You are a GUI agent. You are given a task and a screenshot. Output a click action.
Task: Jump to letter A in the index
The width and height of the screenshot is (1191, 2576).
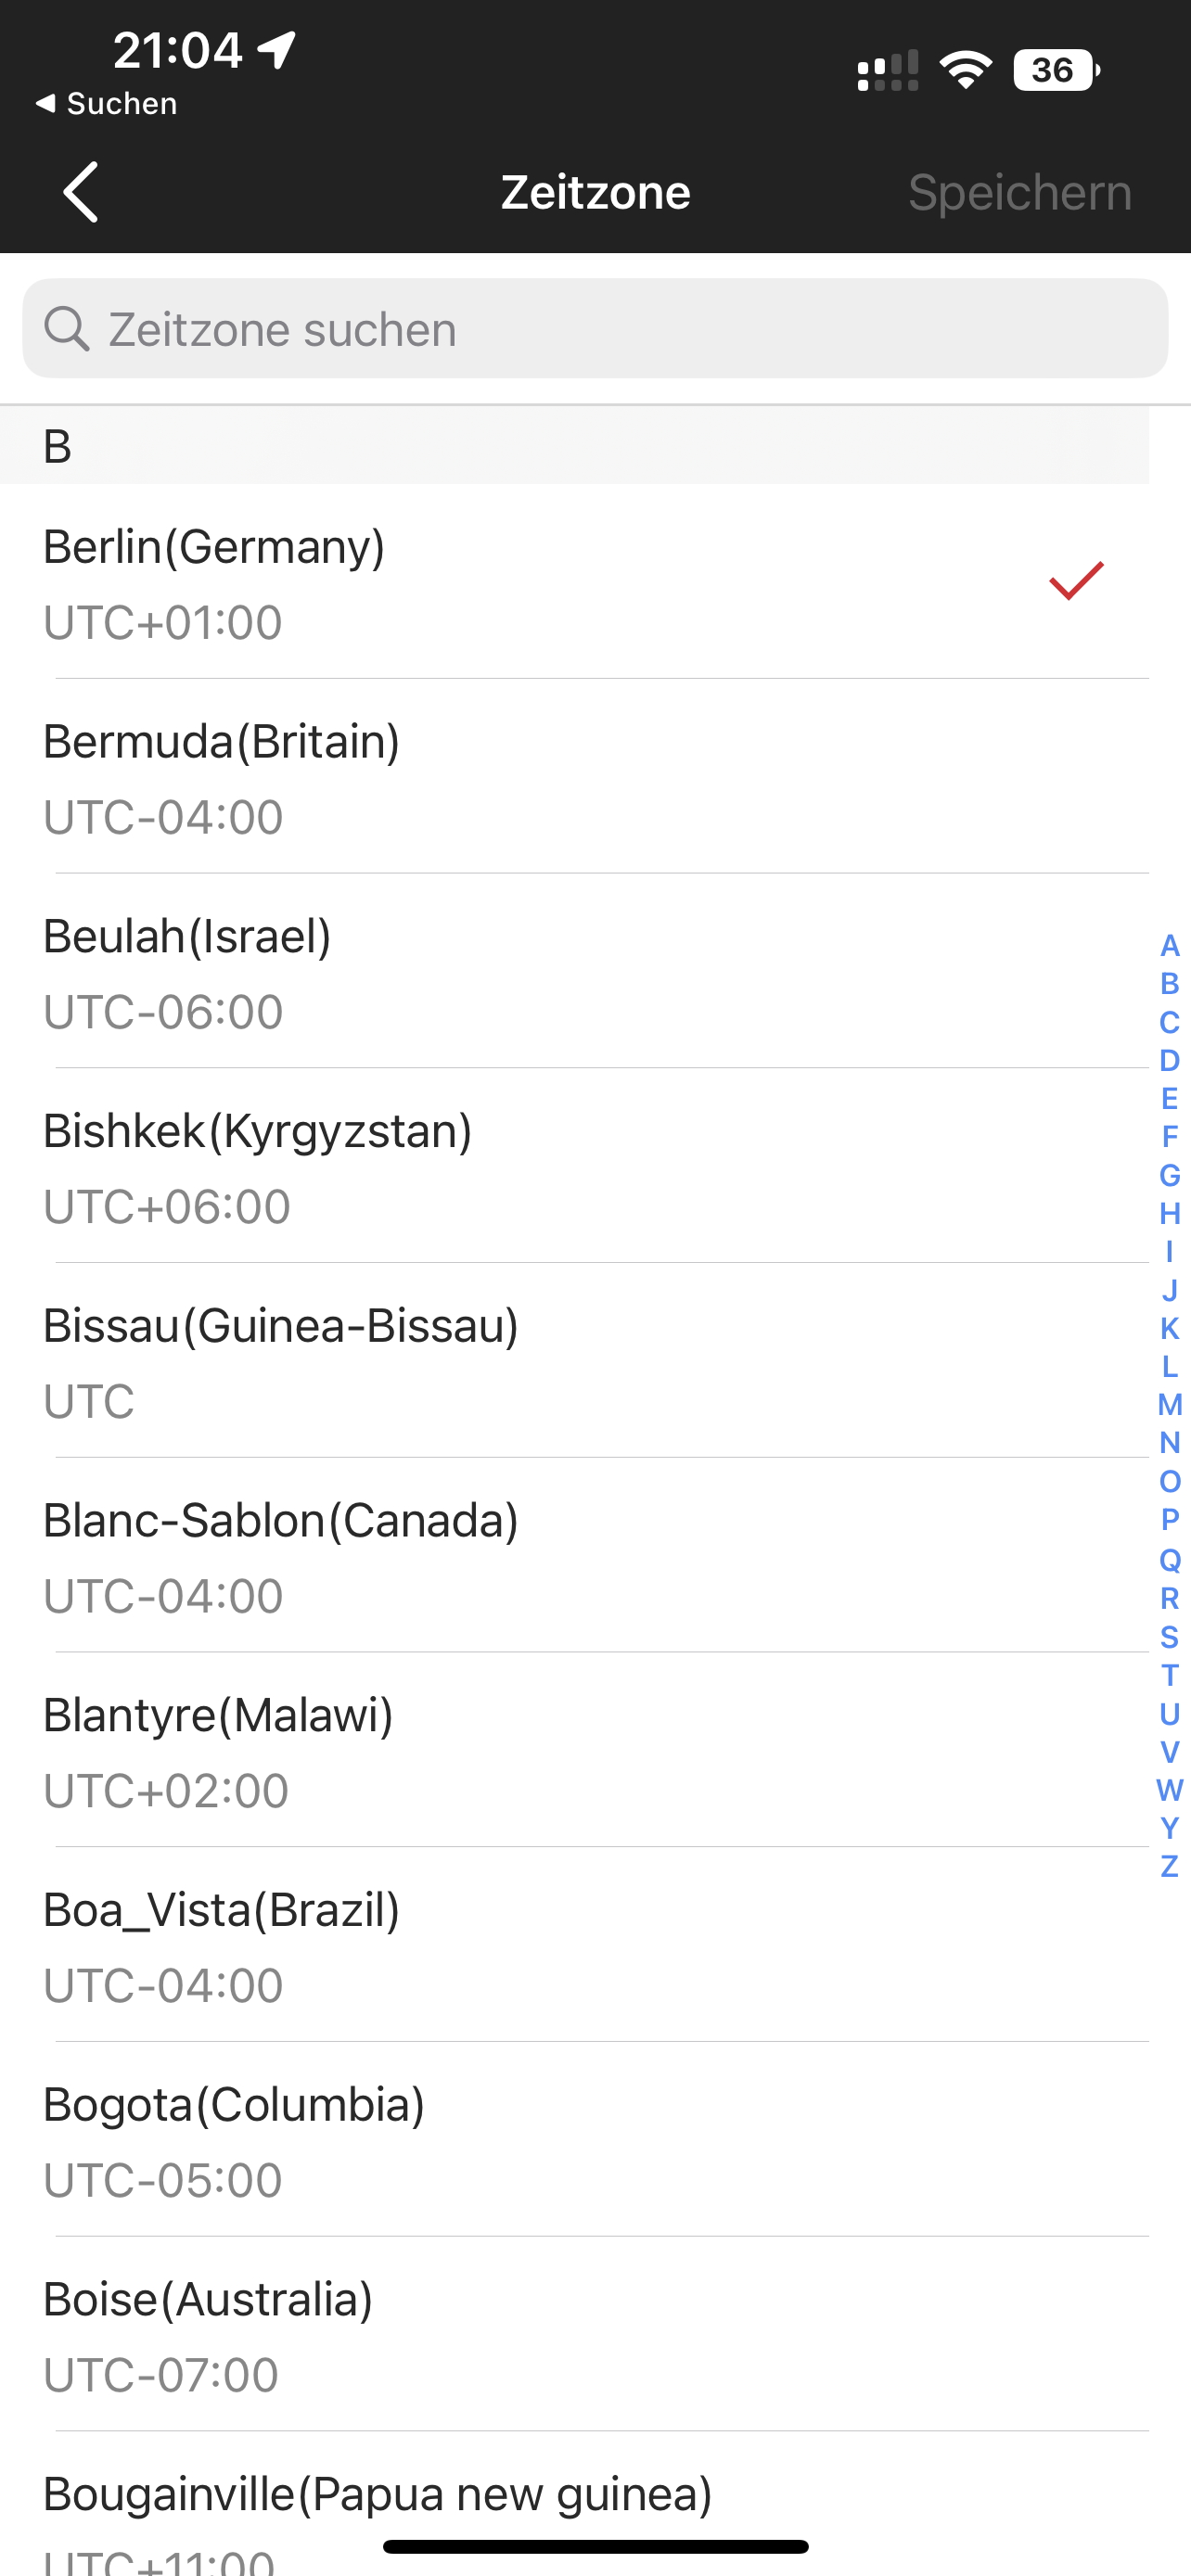[x=1169, y=945]
